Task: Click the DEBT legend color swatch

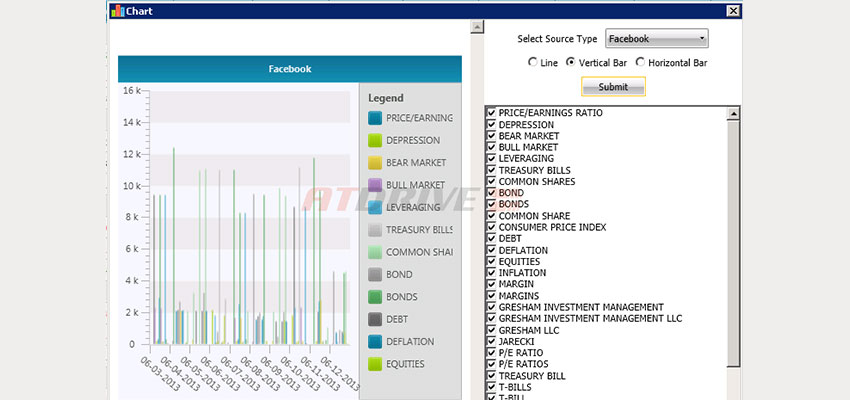Action: click(x=375, y=319)
